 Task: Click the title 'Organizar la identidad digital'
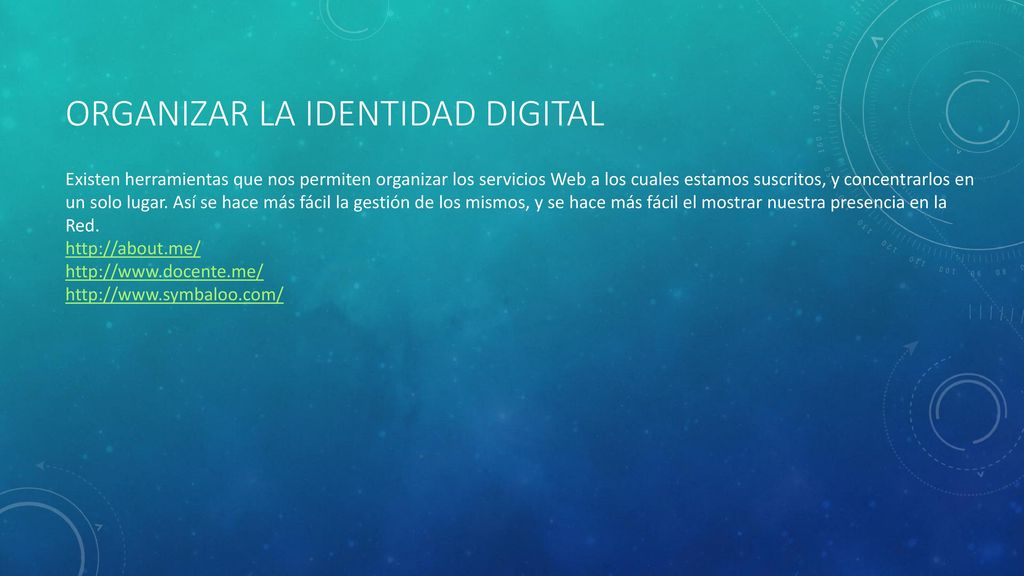(334, 114)
